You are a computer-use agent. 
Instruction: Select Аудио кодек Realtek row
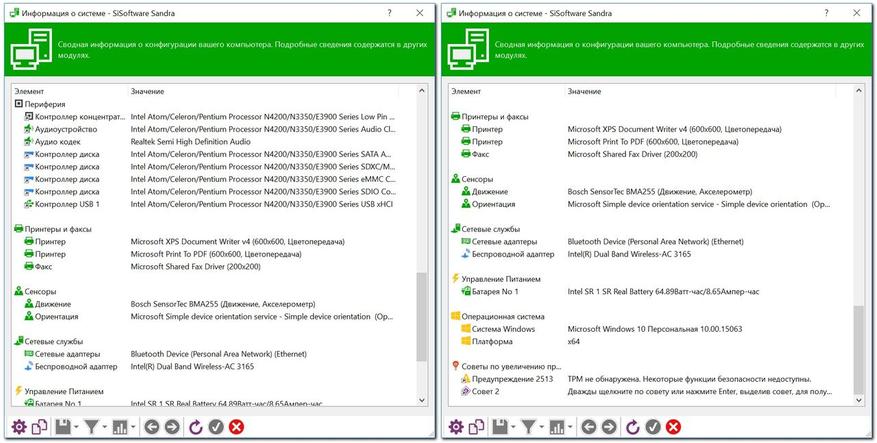(x=211, y=142)
